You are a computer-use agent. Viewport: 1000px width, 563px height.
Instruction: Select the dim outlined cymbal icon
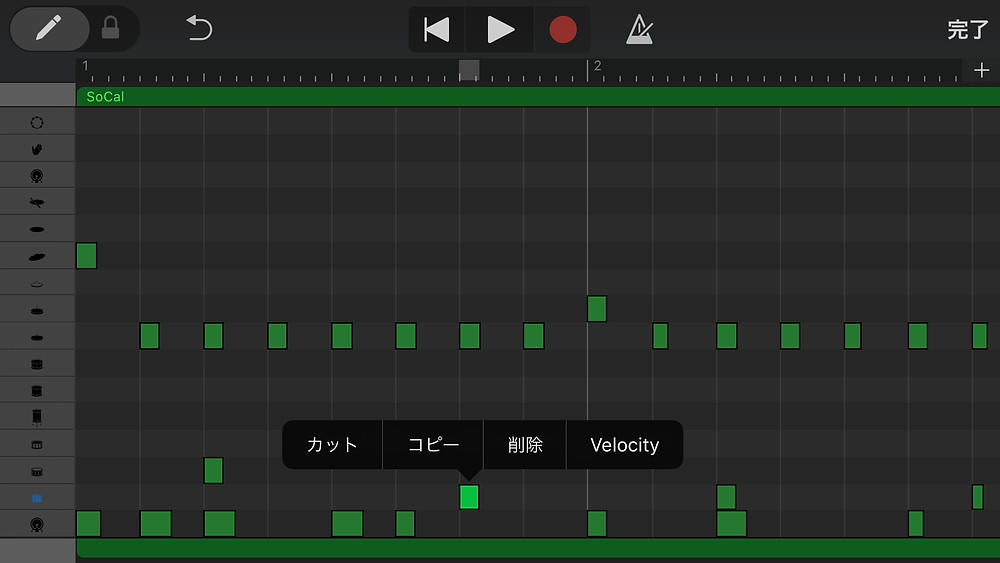[37, 284]
